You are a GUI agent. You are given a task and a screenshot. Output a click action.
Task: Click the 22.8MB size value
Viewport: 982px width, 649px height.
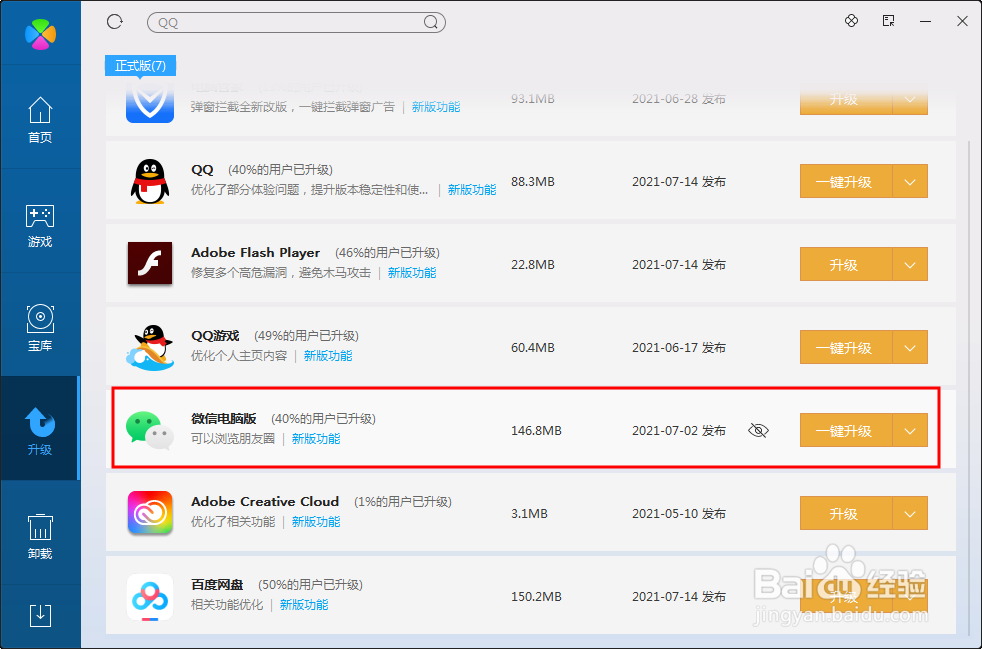coord(533,264)
